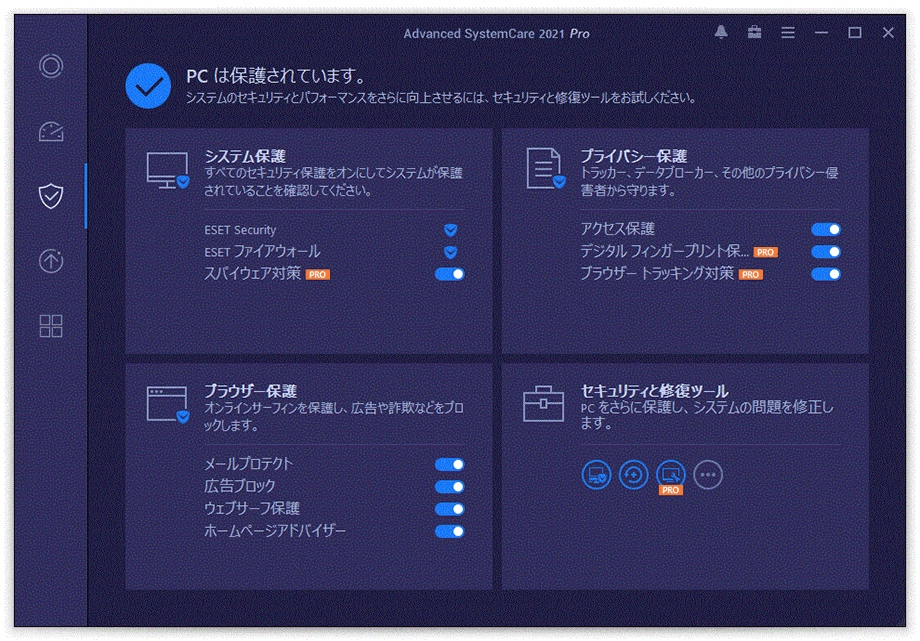
Task: Click the blue checkmark protection status icon
Action: [x=148, y=86]
